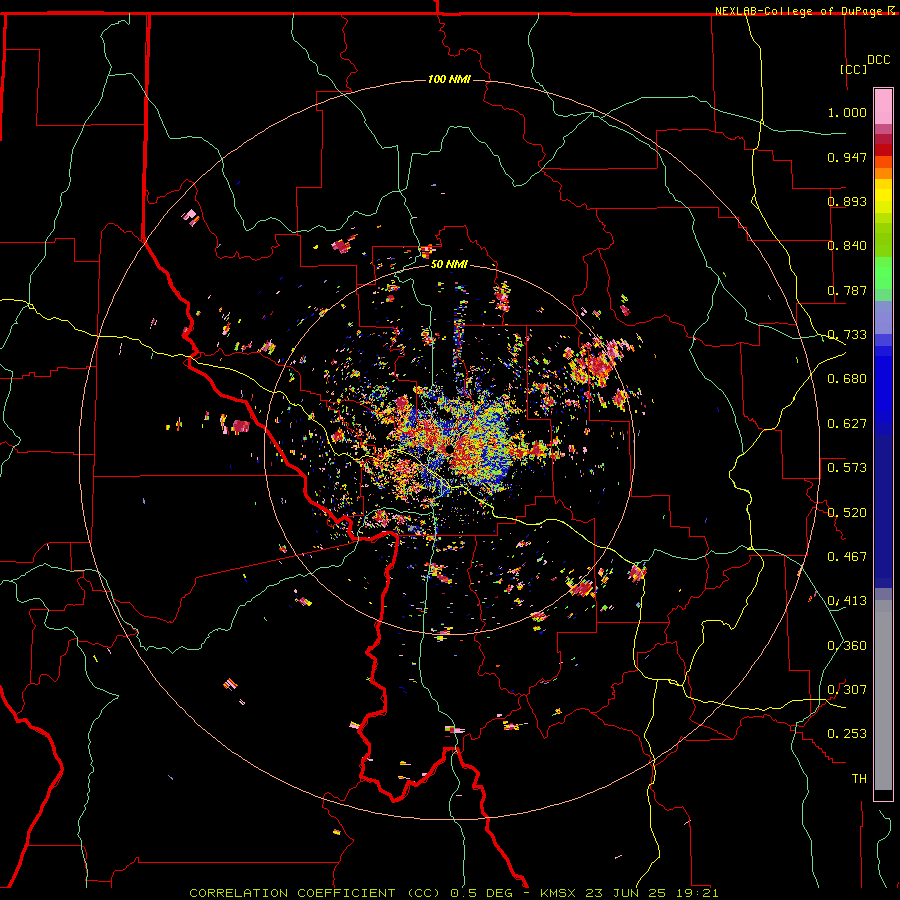Viewport: 900px width, 900px height.
Task: Click the gray segment of color bar
Action: (883, 695)
